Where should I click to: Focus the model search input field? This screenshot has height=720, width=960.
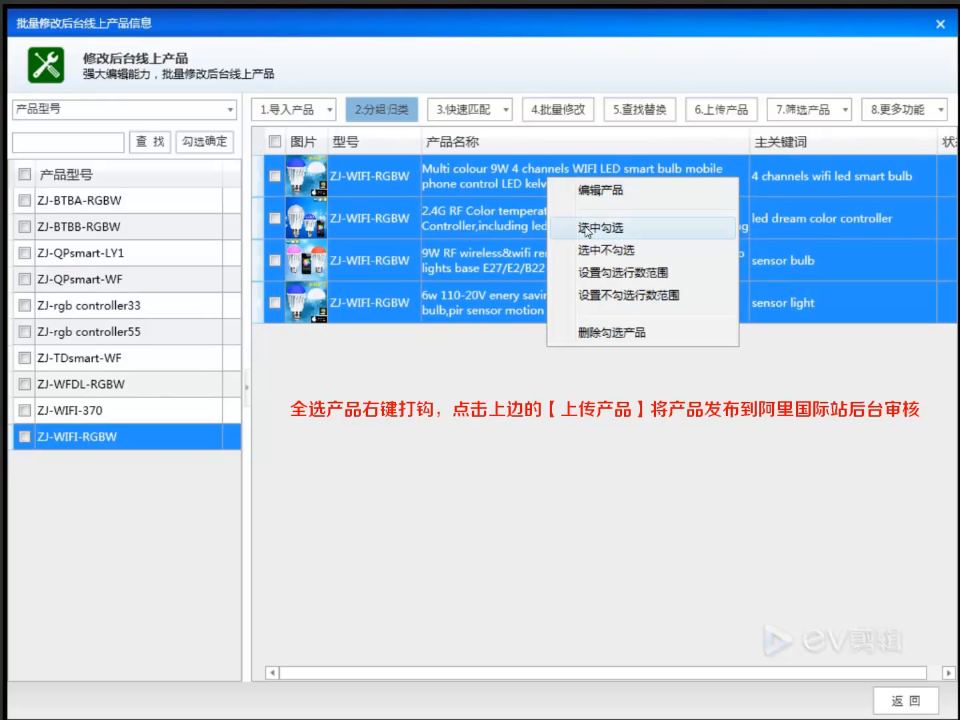[68, 143]
